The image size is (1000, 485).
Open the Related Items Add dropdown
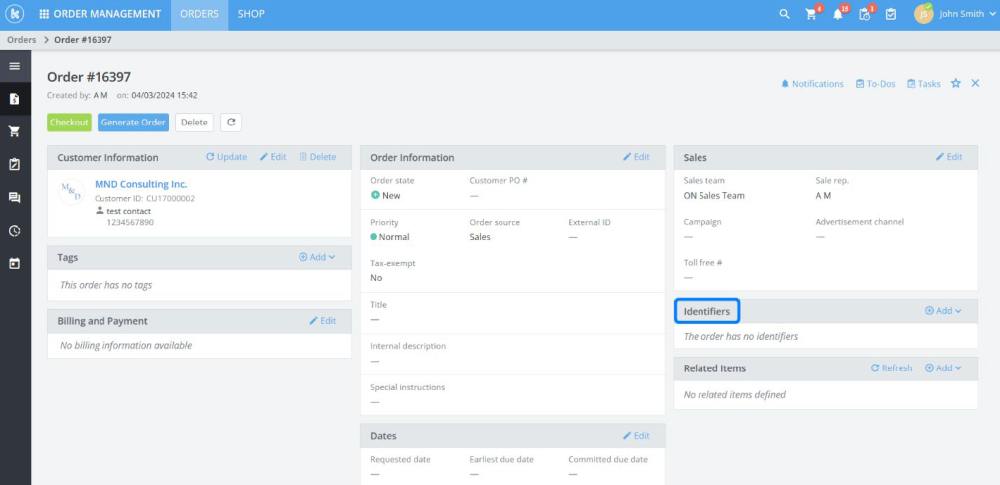click(943, 368)
